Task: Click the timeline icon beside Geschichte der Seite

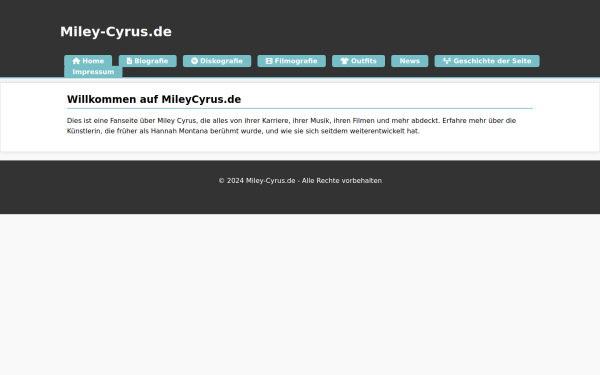Action: pyautogui.click(x=447, y=61)
